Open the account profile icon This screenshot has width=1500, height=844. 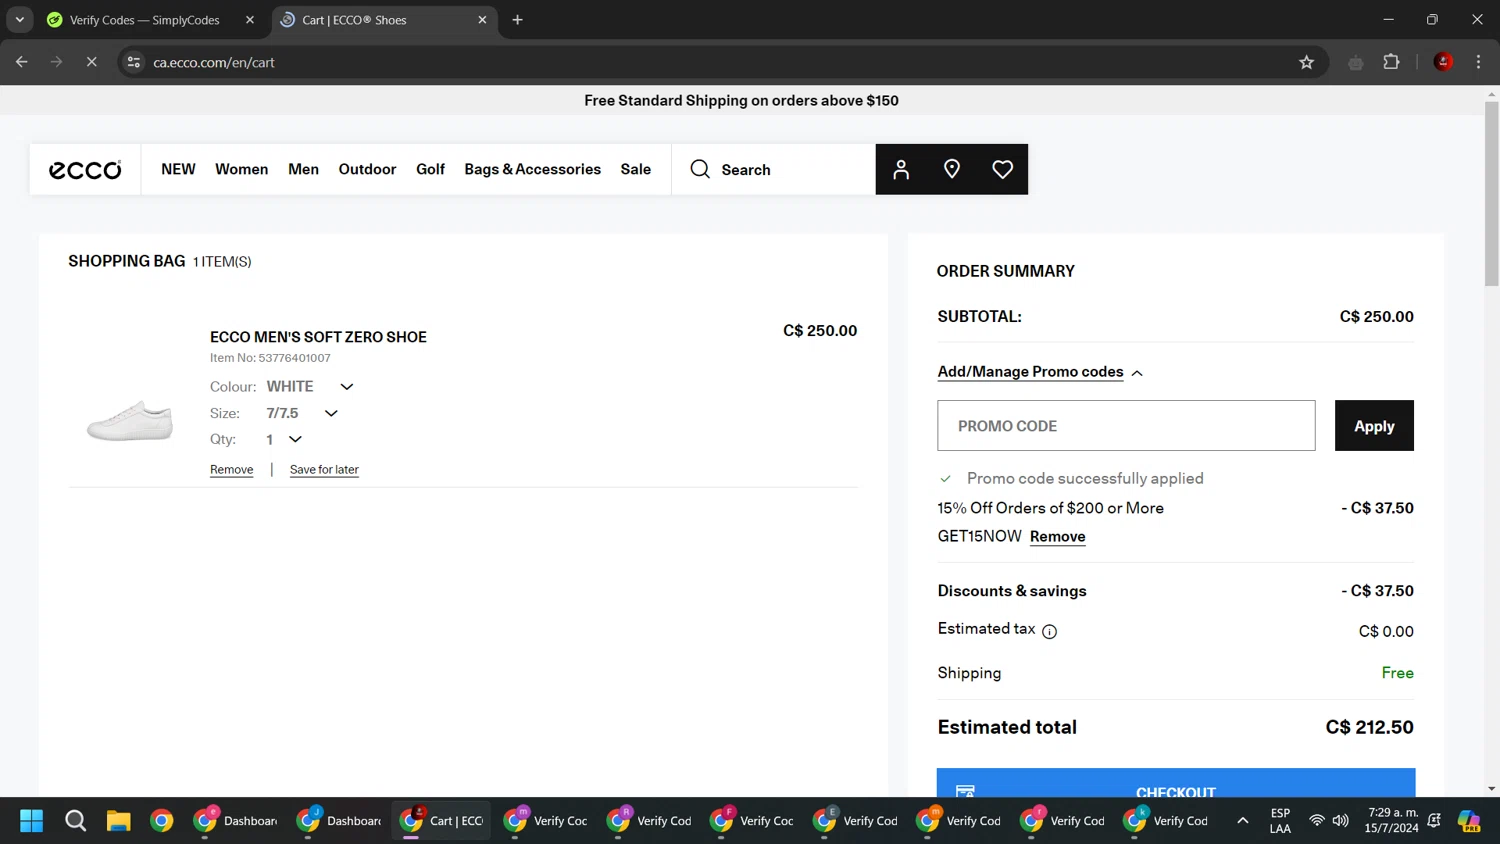[x=901, y=169]
